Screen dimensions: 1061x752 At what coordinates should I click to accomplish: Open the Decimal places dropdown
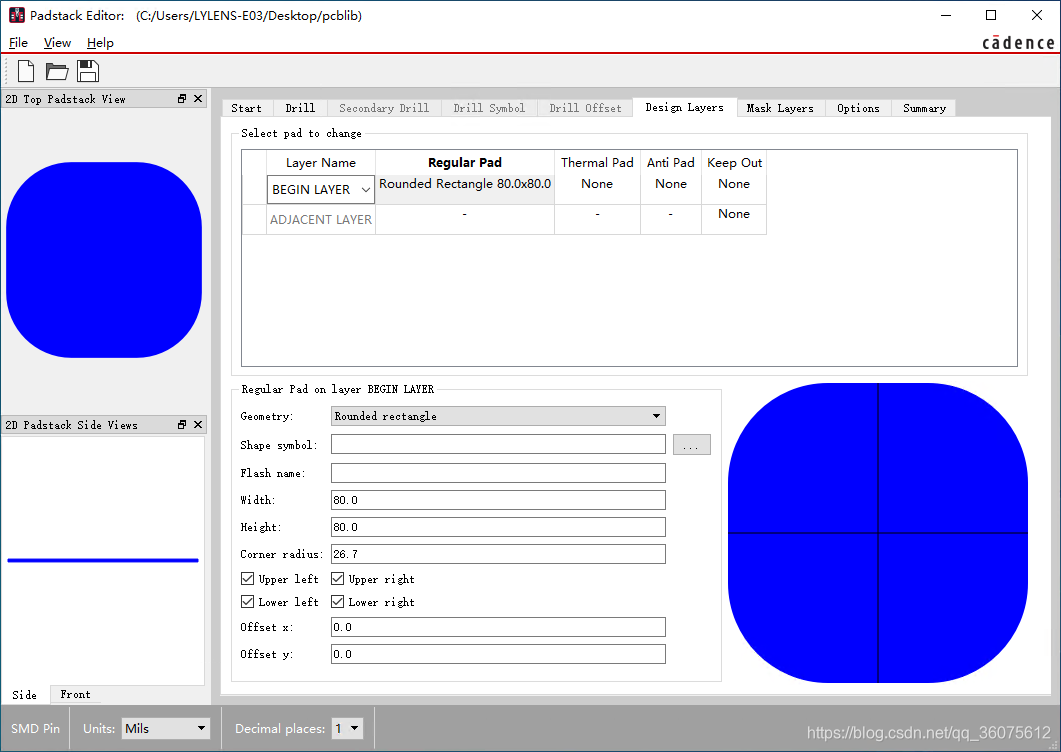pyautogui.click(x=347, y=729)
